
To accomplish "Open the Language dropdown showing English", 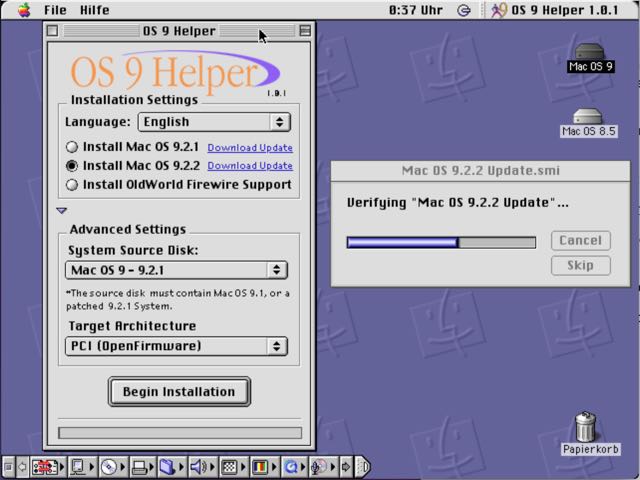I will click(214, 122).
